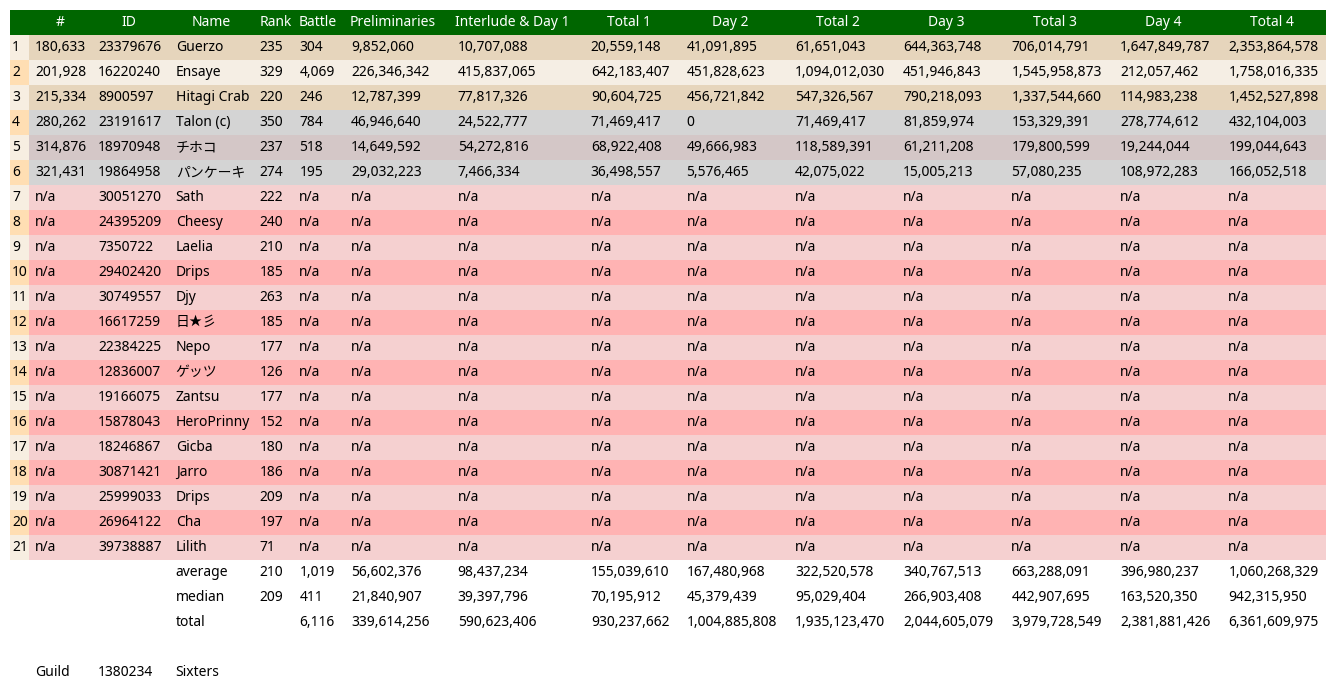The image size is (1335, 695).
Task: Select Preliminaries value '9,852,060'
Action: [382, 46]
